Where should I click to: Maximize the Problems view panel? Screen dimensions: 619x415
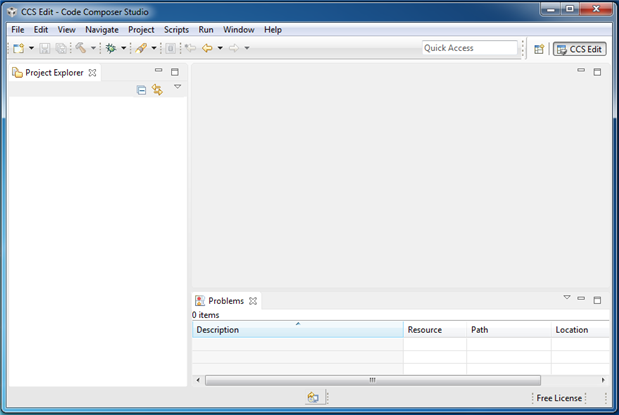click(x=598, y=299)
